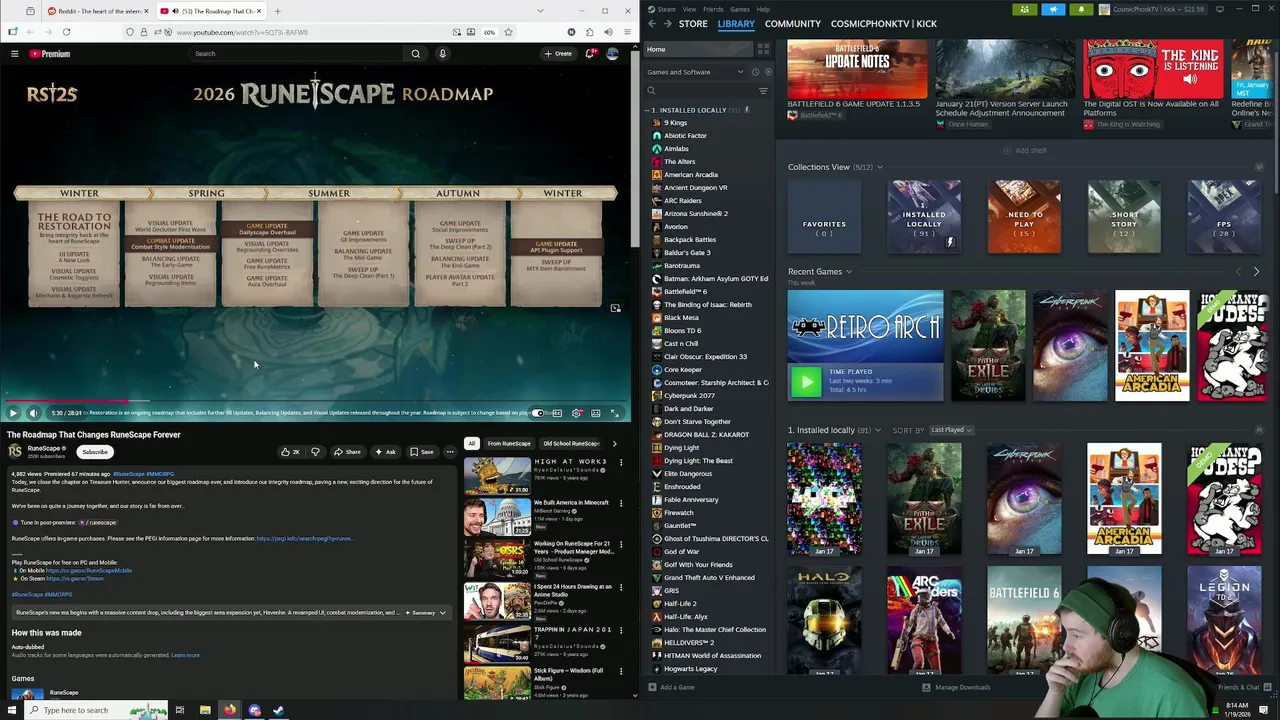
Task: Toggle YouTube autoplay switch
Action: (538, 413)
